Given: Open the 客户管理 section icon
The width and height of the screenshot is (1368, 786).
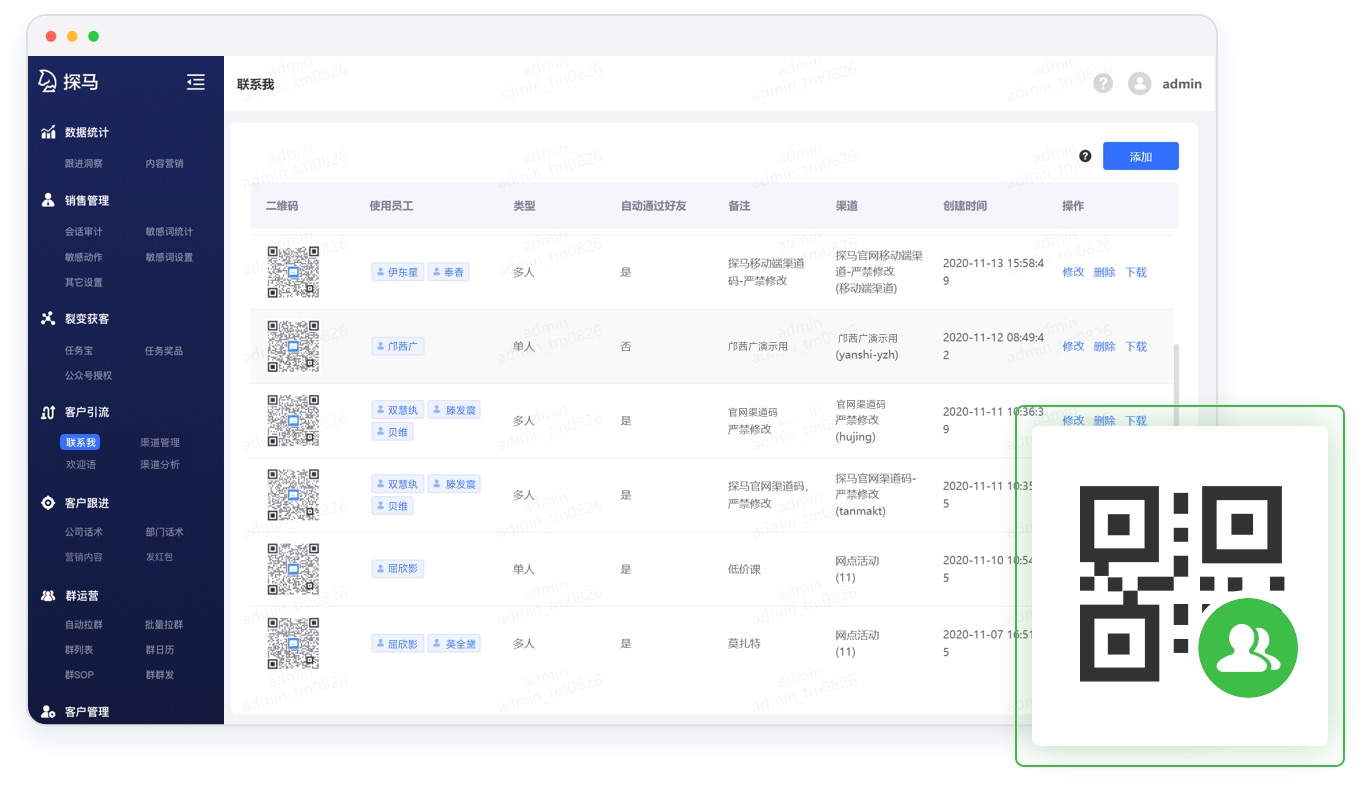Looking at the screenshot, I should tap(48, 712).
